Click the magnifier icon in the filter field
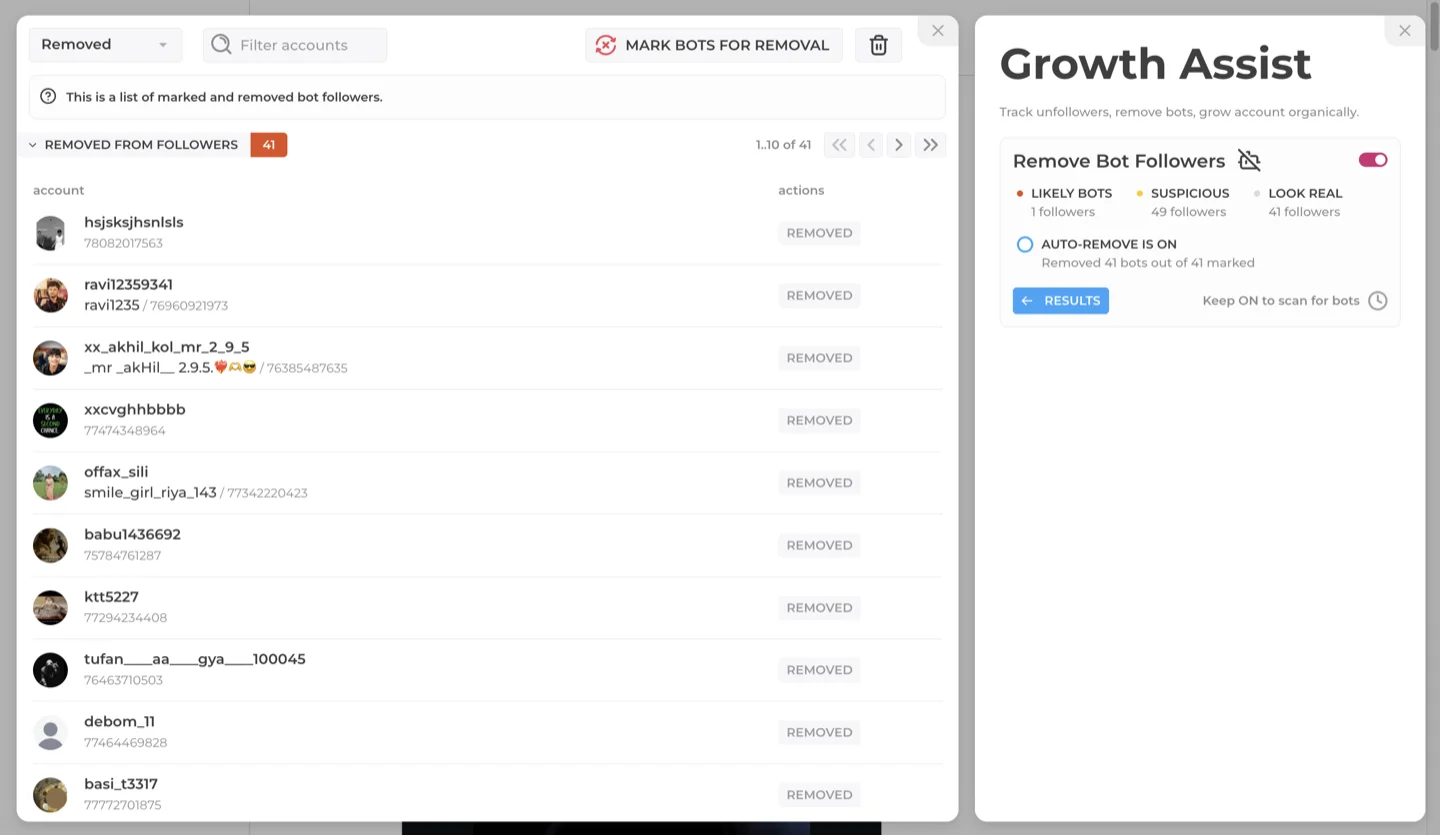Image resolution: width=1440 pixels, height=835 pixels. point(221,45)
